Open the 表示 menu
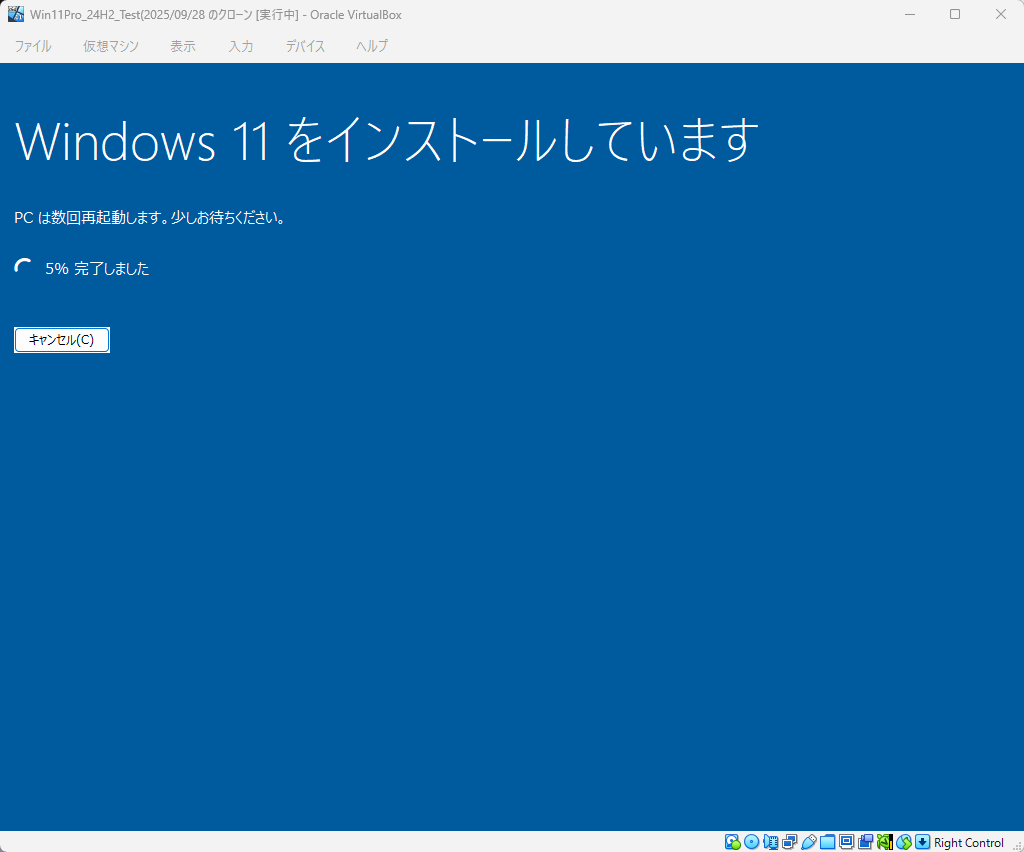1024x852 pixels. (x=183, y=46)
